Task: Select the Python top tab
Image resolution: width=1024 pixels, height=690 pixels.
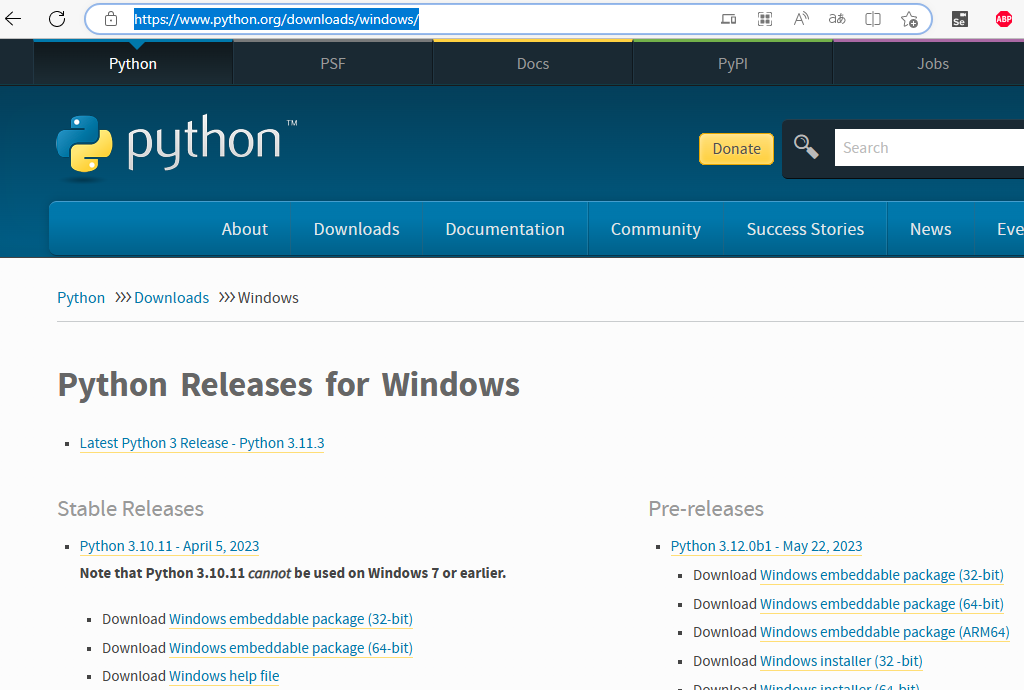Action: [x=133, y=63]
